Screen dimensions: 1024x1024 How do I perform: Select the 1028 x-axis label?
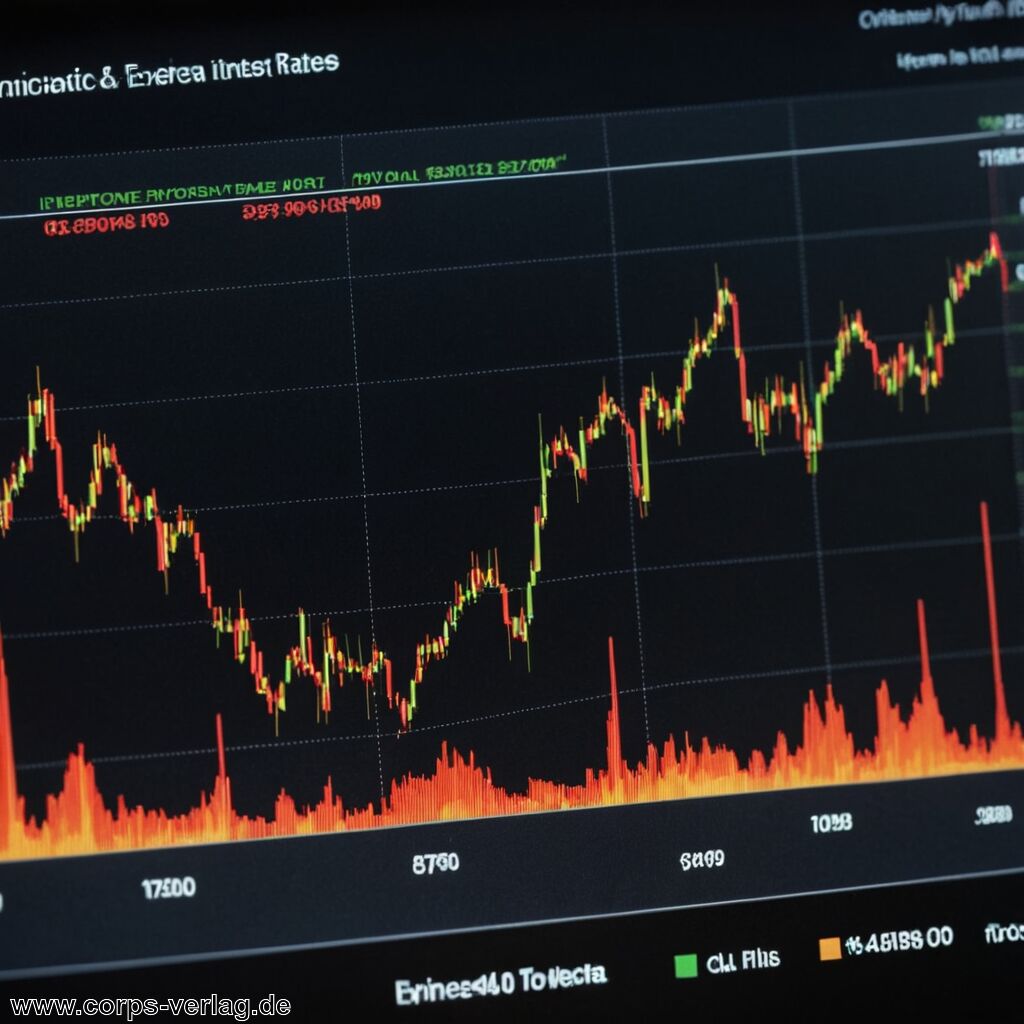pyautogui.click(x=831, y=822)
